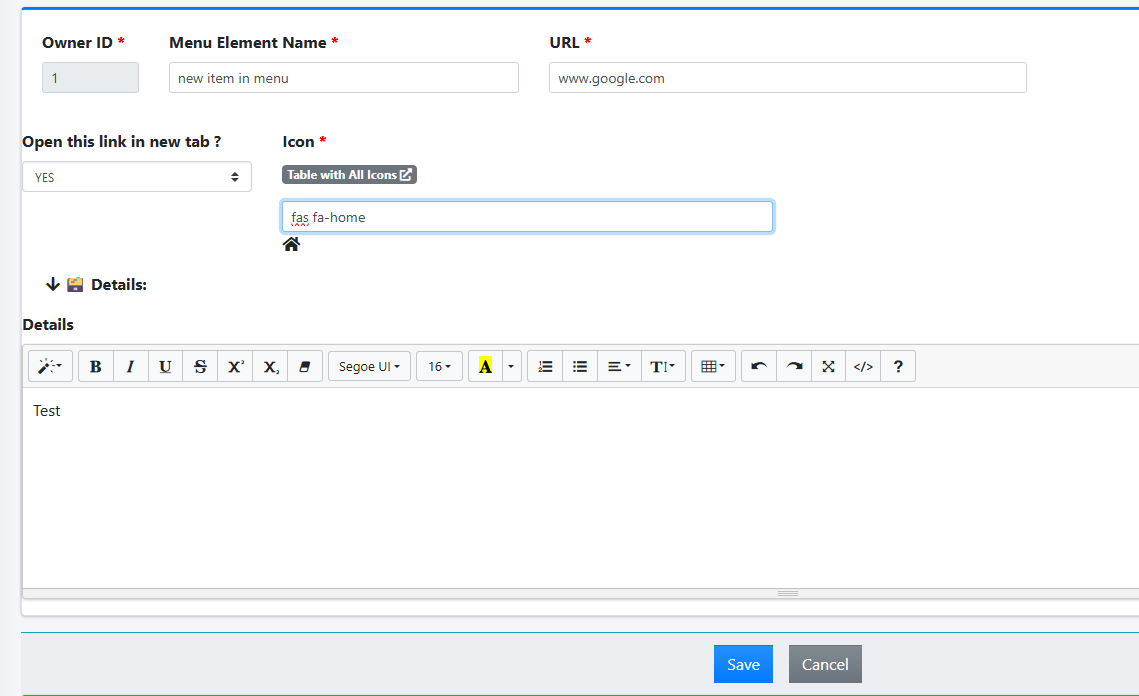Click the yellow highlighted A color button
This screenshot has height=696, width=1139.
pos(485,367)
